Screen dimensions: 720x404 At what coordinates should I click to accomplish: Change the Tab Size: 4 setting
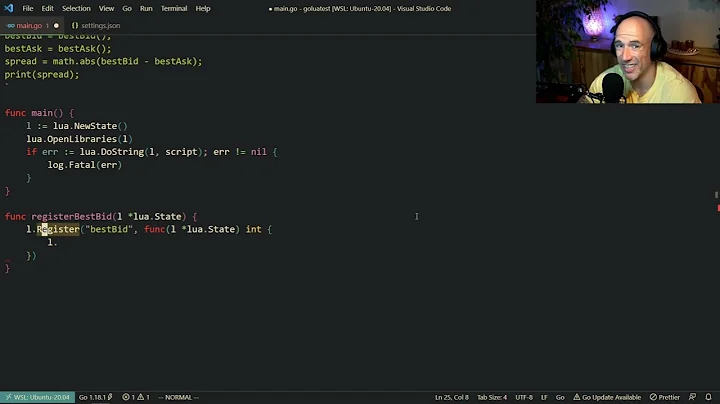tap(492, 397)
